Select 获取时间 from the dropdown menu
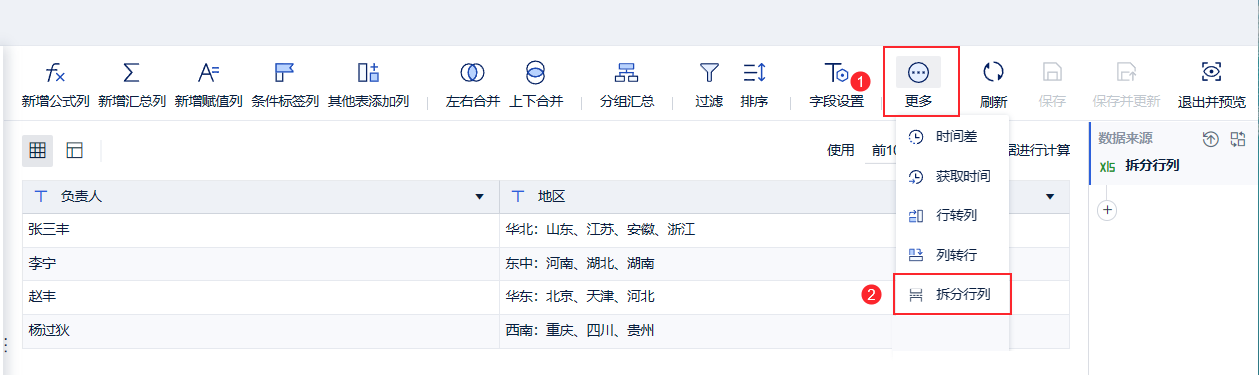 tap(953, 176)
